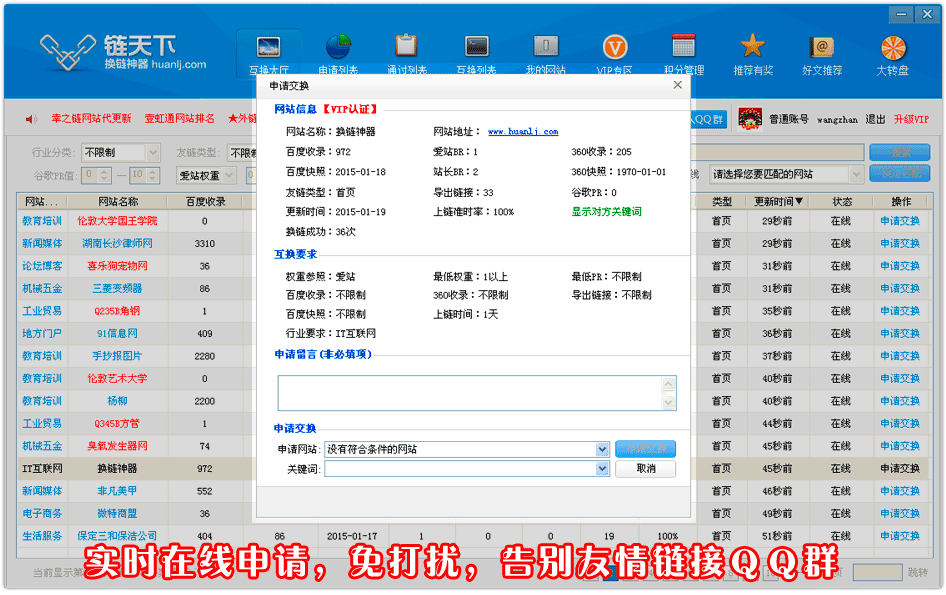Click the message box scroll up arrow

coord(668,384)
